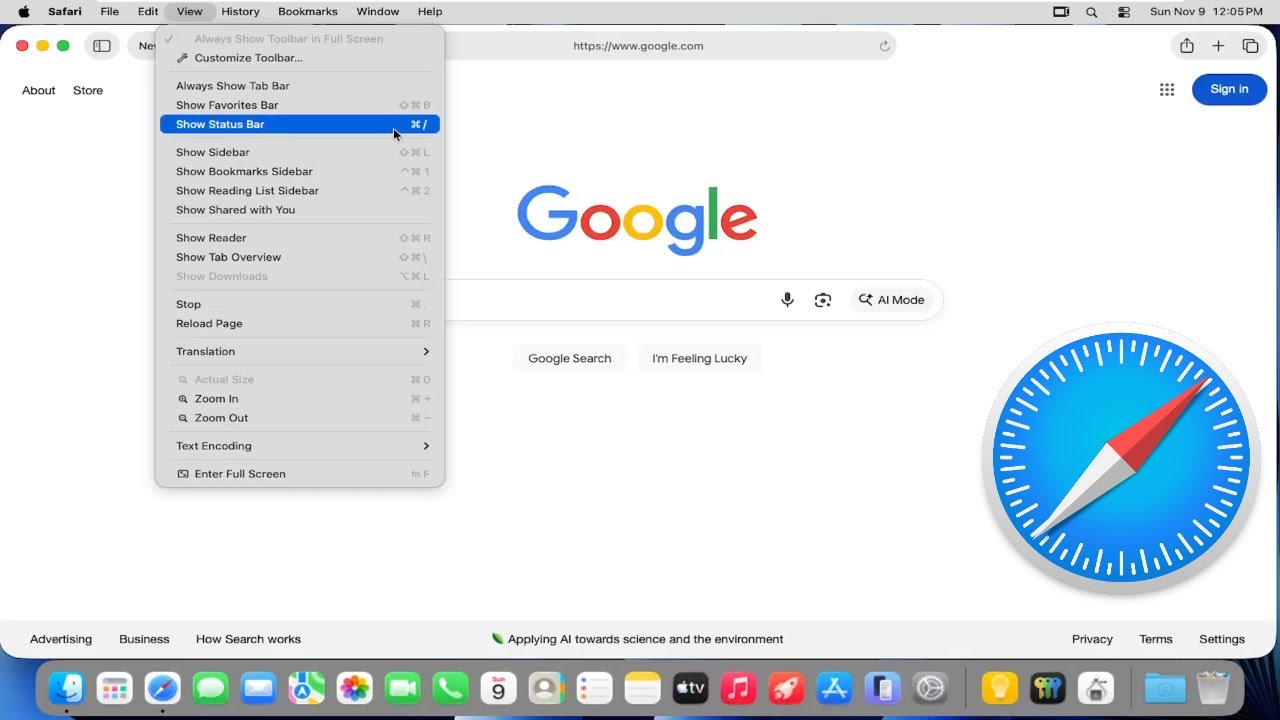The height and width of the screenshot is (720, 1280).
Task: Open Finder from the dock
Action: 67,688
